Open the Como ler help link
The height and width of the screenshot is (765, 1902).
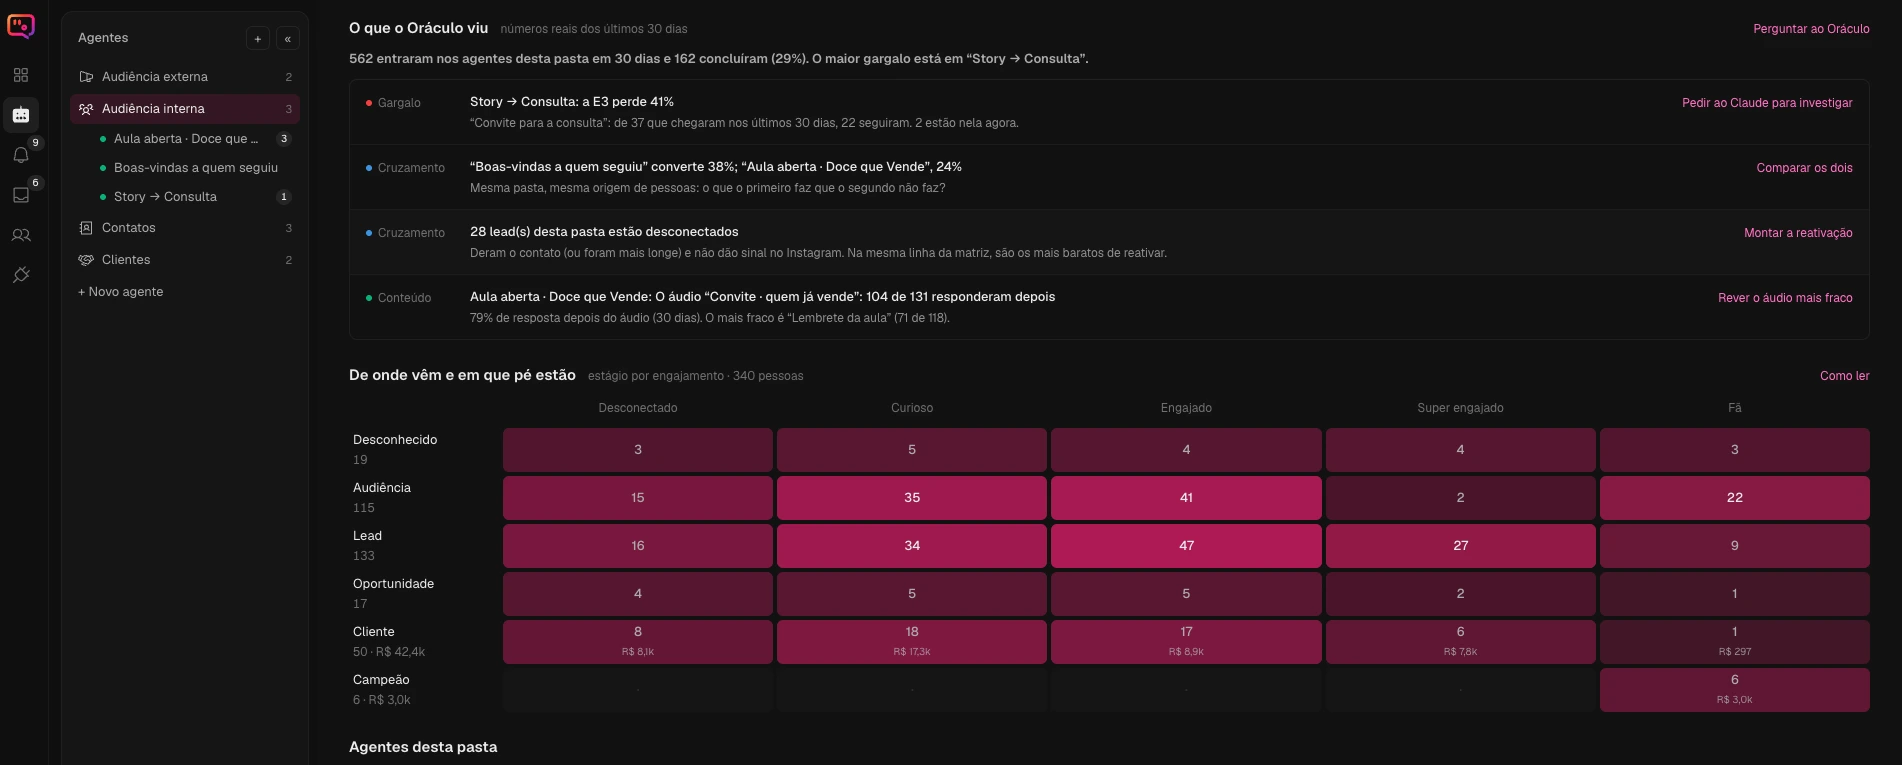point(1844,376)
